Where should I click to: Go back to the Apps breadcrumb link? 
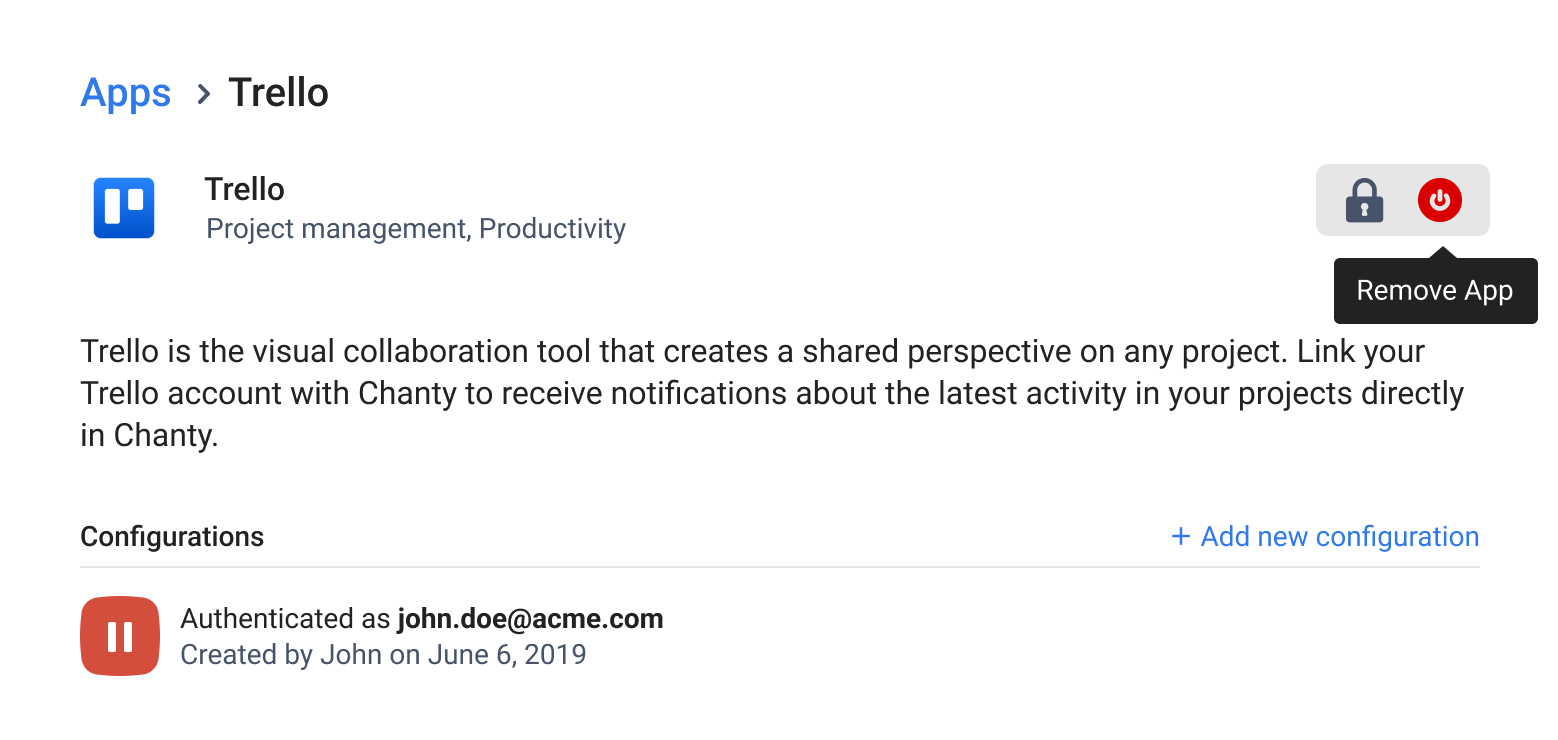(125, 93)
